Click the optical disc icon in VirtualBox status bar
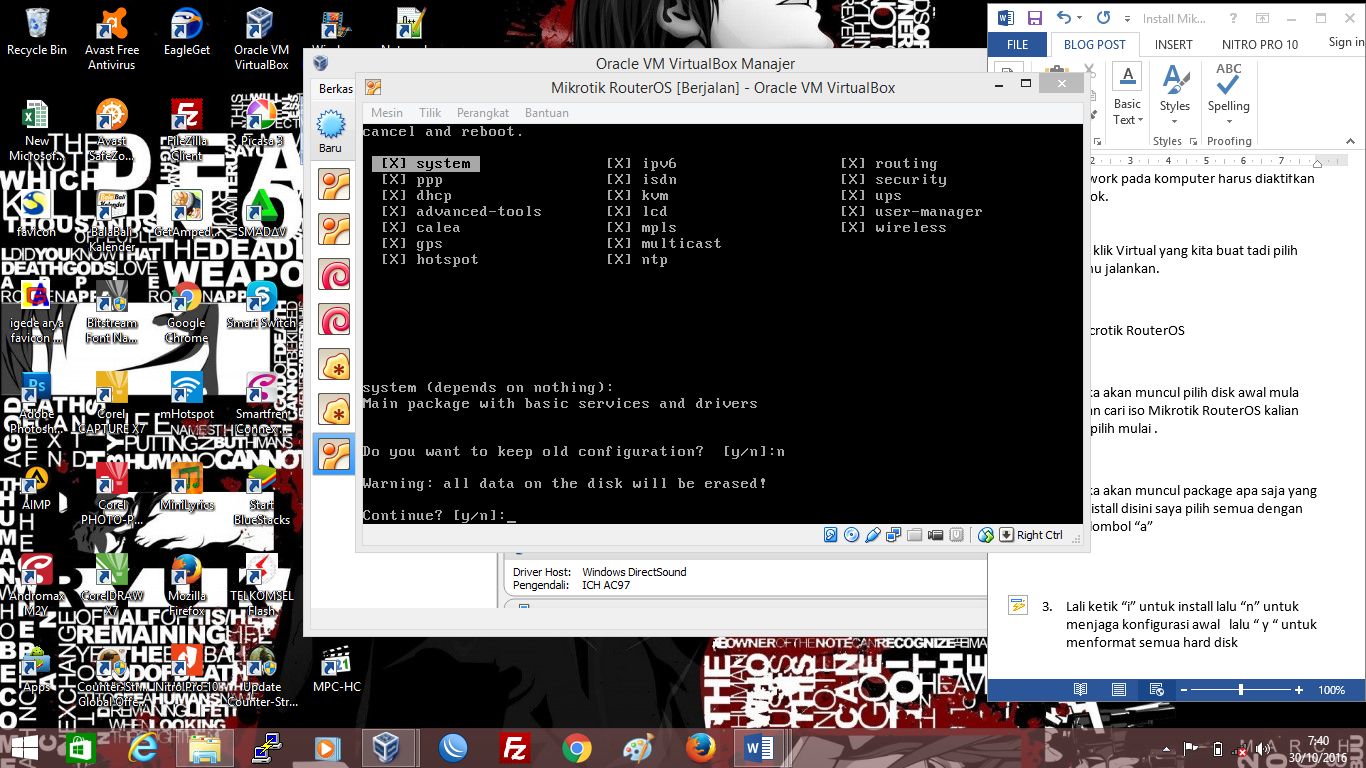 tap(851, 535)
